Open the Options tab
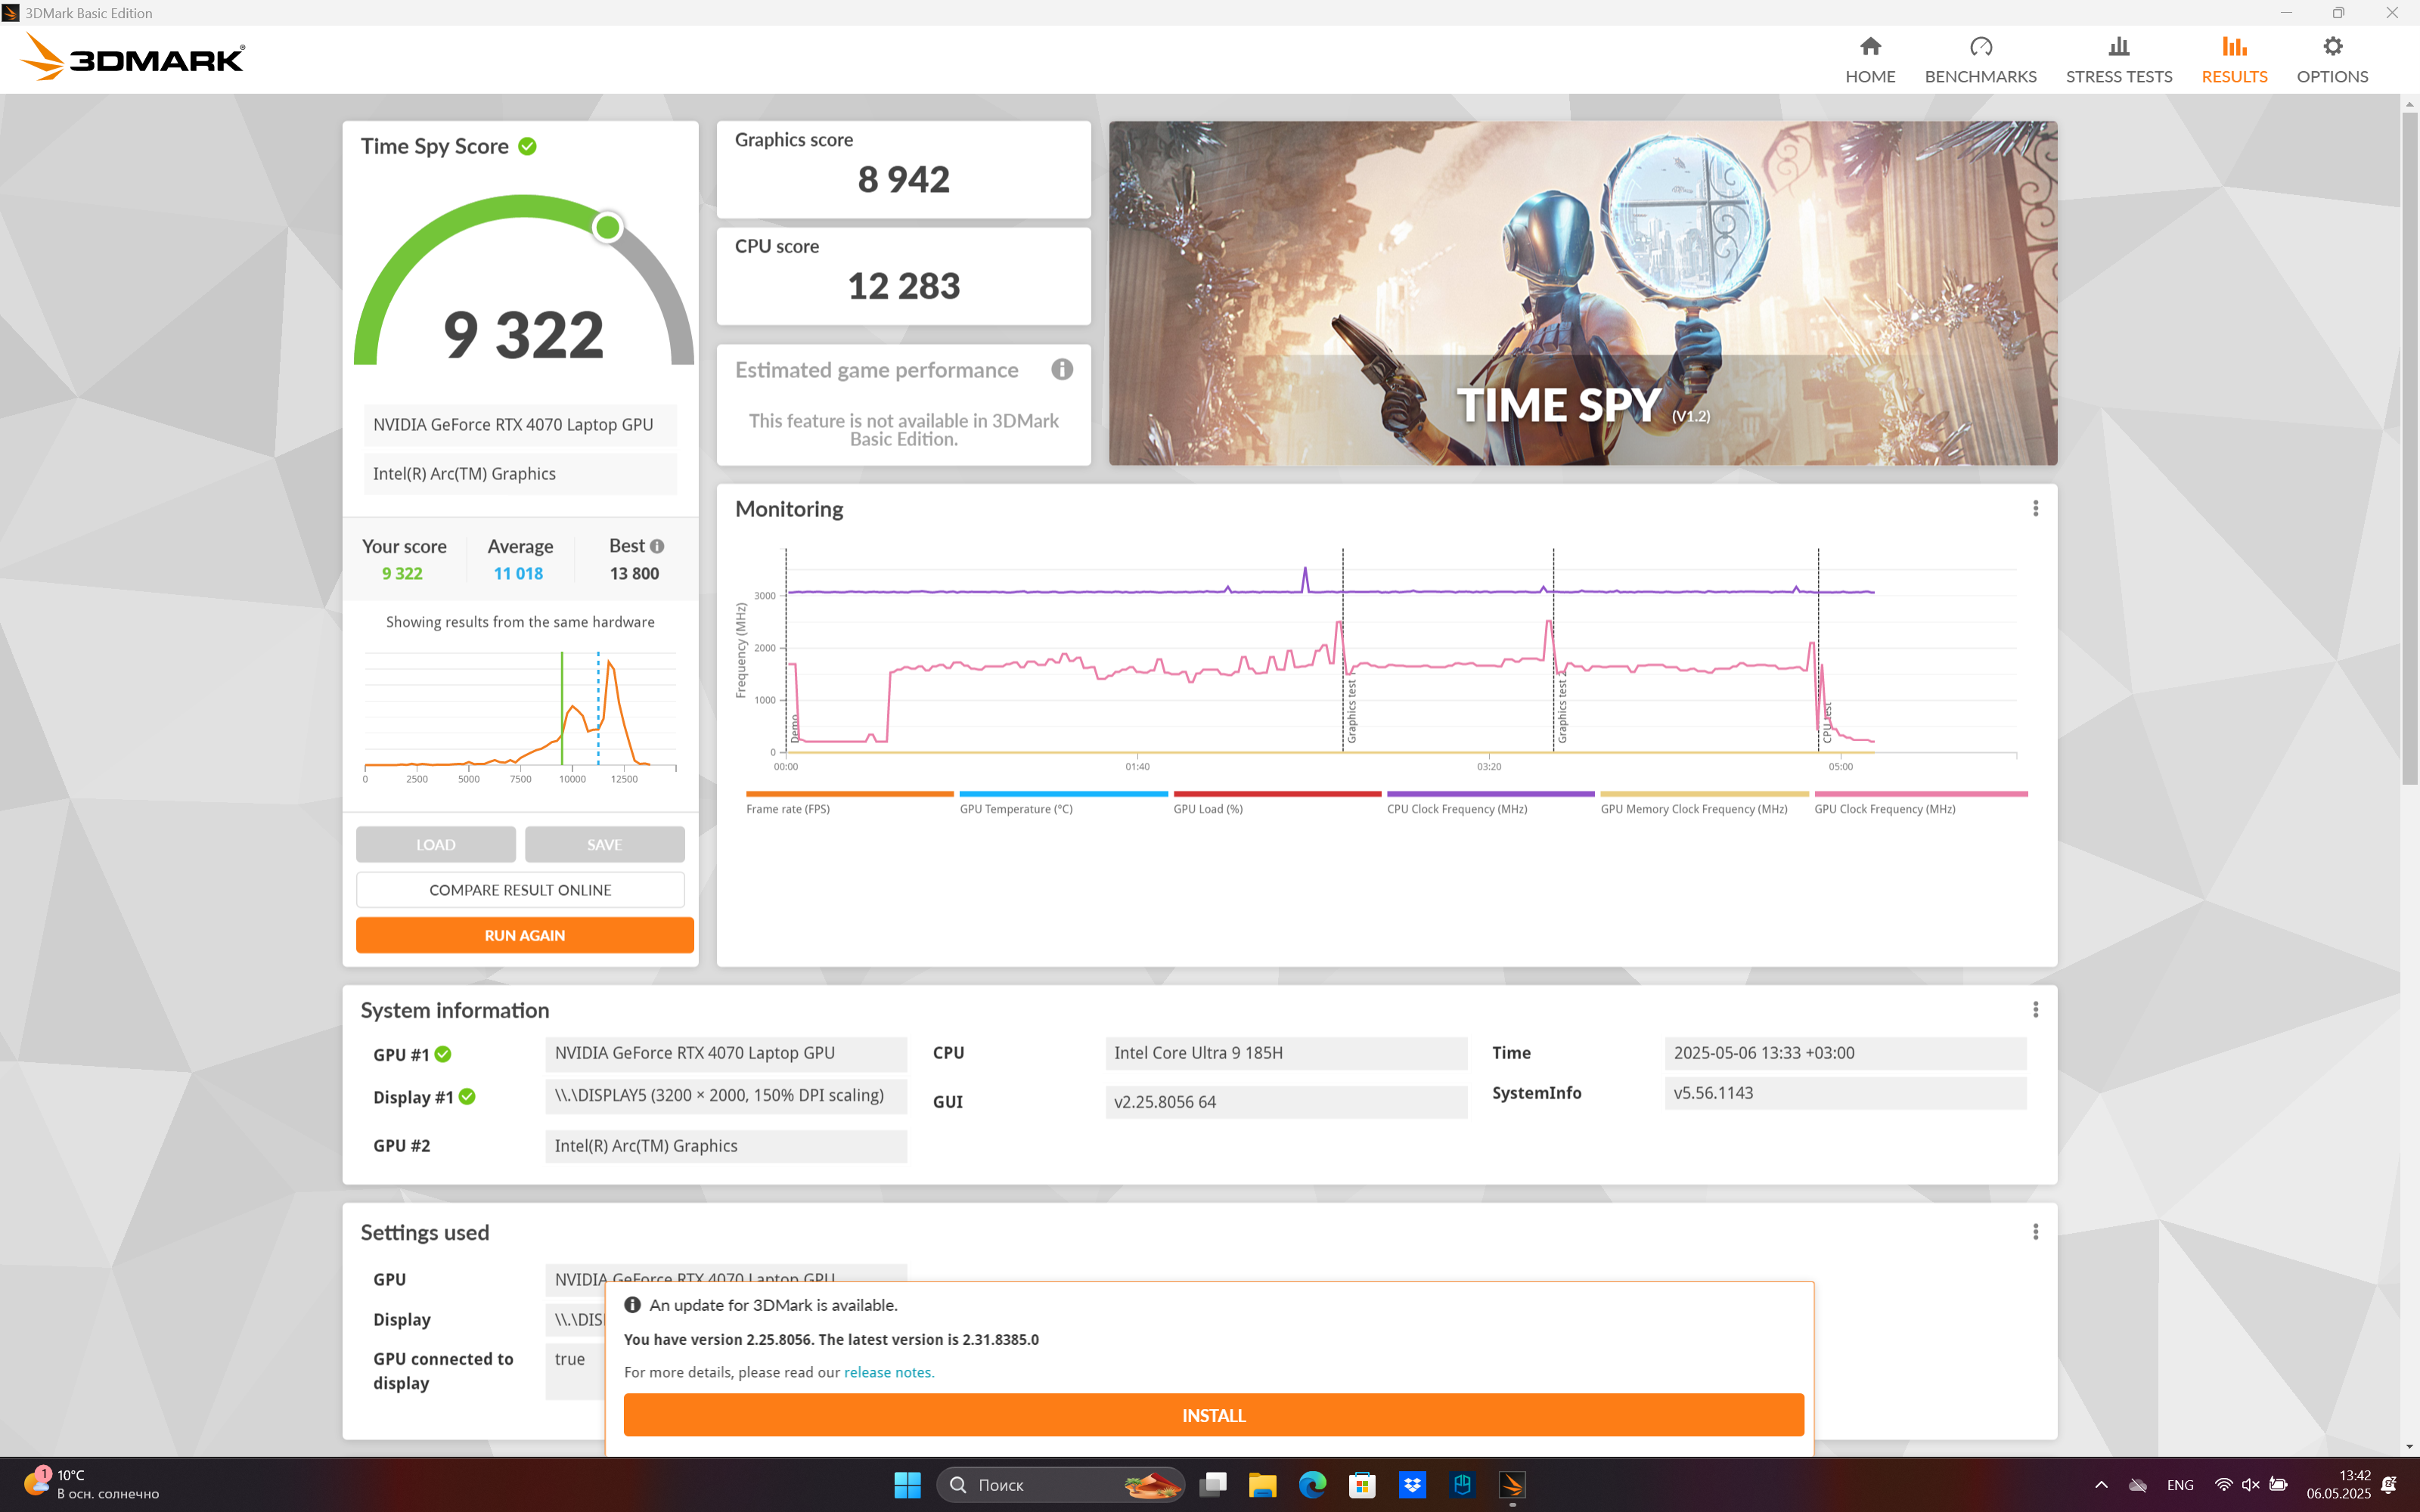This screenshot has height=1512, width=2420. 2332,60
